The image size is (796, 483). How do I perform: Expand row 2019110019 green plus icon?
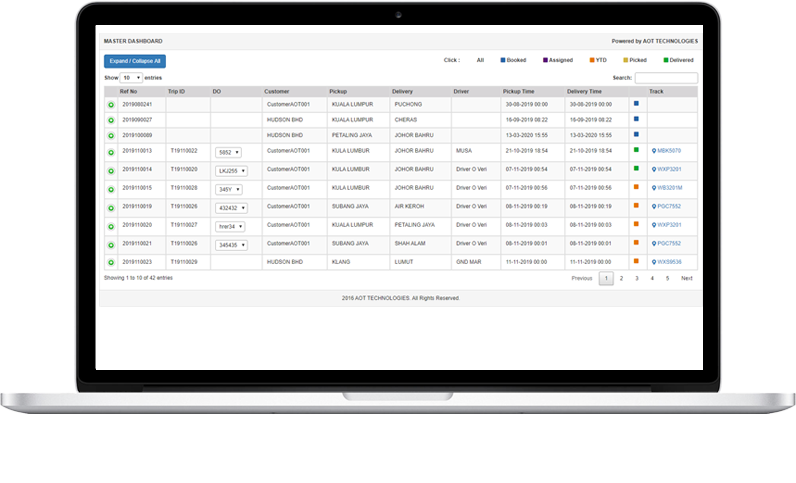[x=110, y=207]
